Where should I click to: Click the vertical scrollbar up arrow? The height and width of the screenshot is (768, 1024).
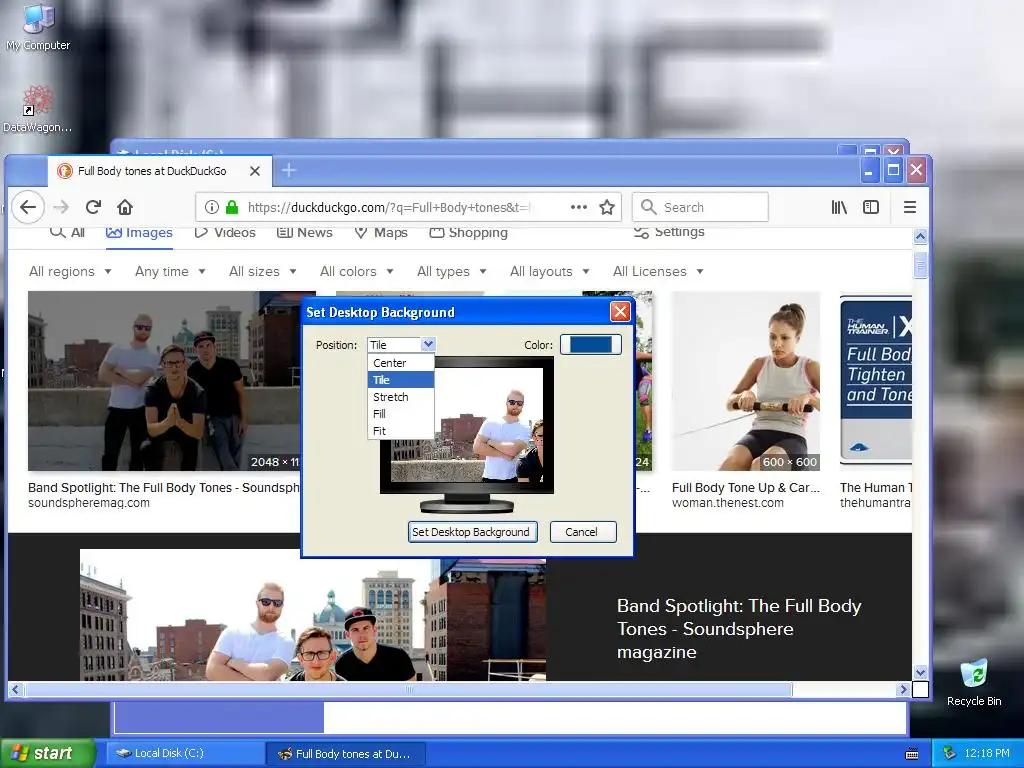920,236
